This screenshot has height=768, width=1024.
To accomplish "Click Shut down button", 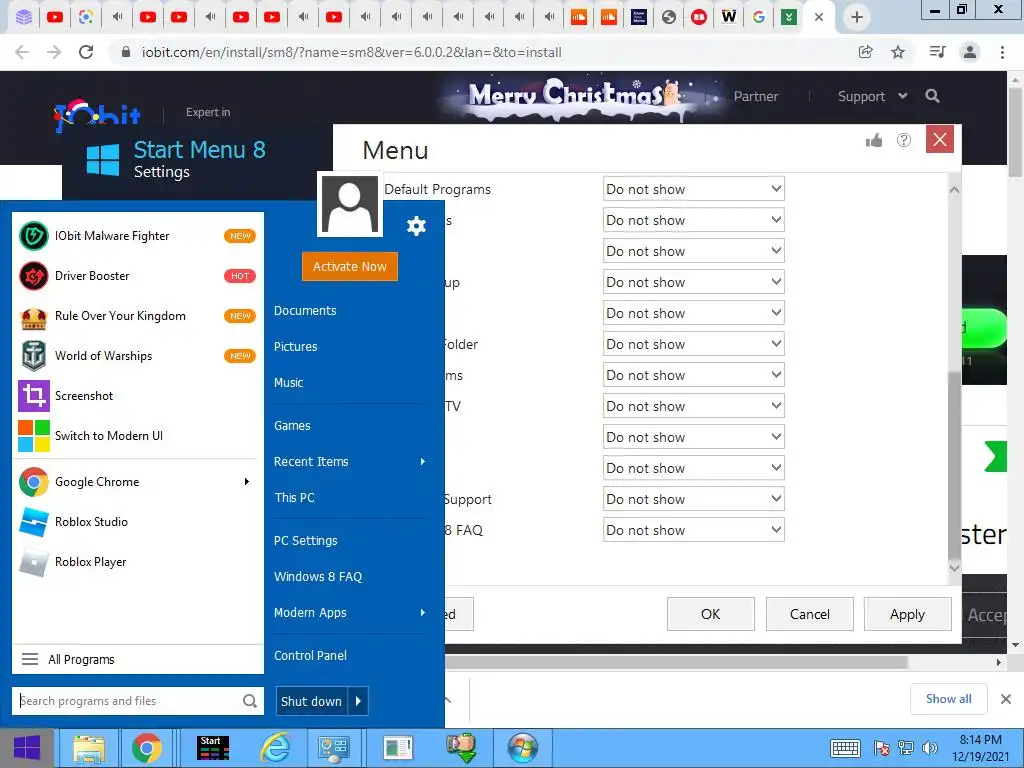I will click(312, 701).
